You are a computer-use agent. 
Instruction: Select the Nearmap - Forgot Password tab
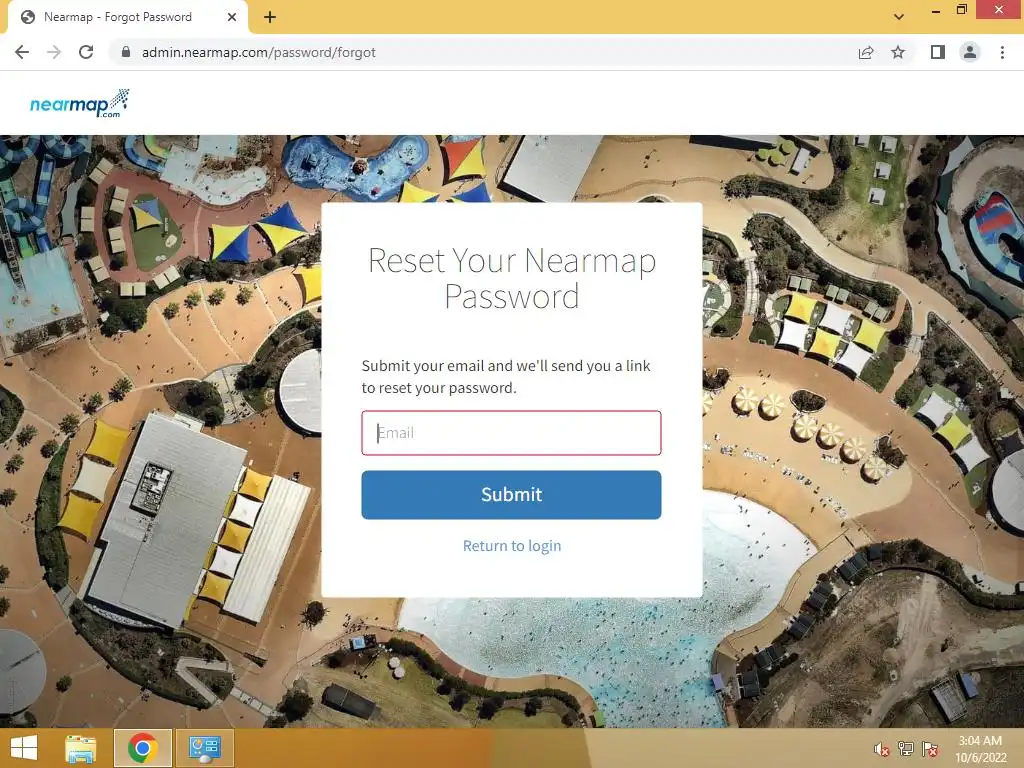127,17
